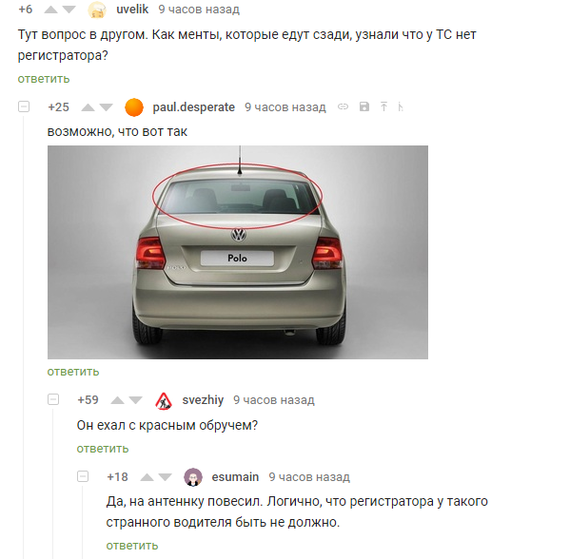
Task: Collapse svezhiy's comment branch
Action: 53,399
